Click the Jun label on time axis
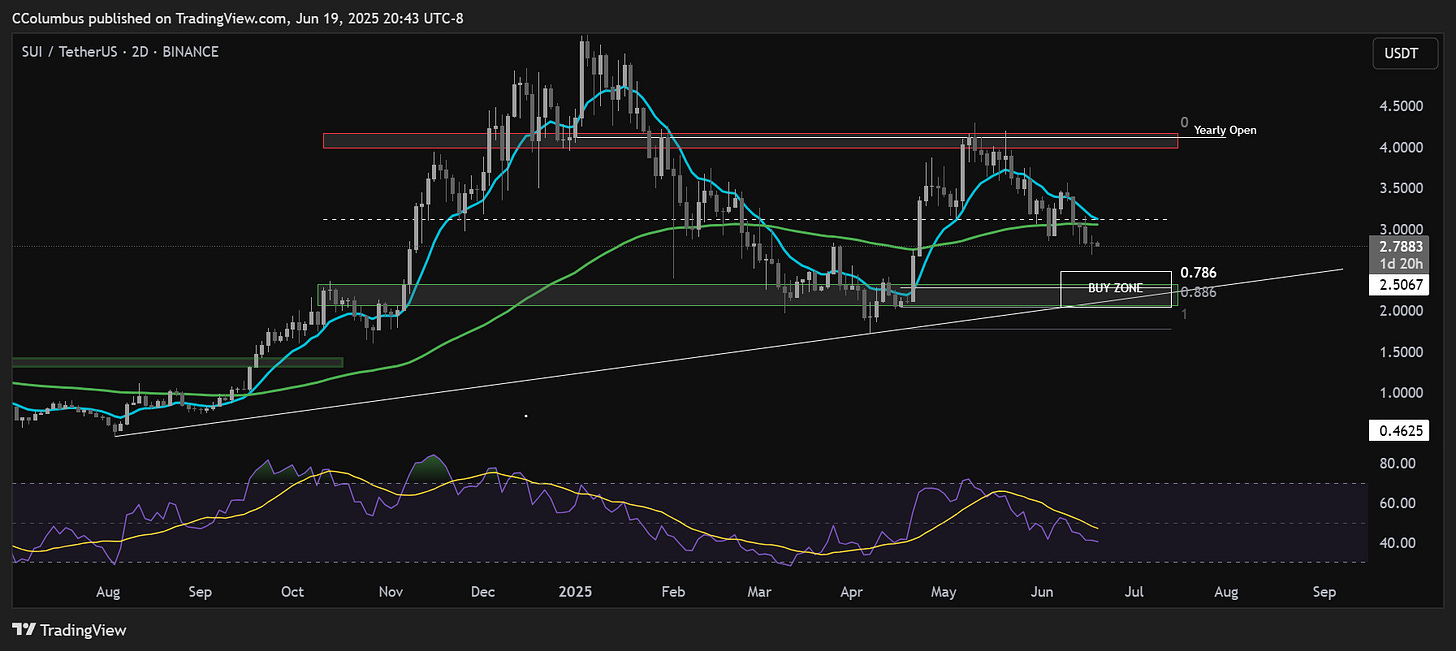Image resolution: width=1456 pixels, height=651 pixels. 1043,592
